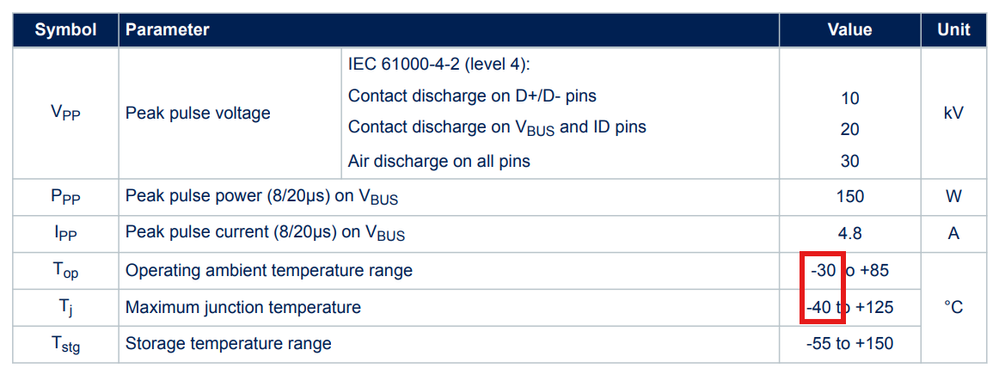Image resolution: width=999 pixels, height=375 pixels.
Task: Click the -55 to +150 value
Action: click(850, 344)
